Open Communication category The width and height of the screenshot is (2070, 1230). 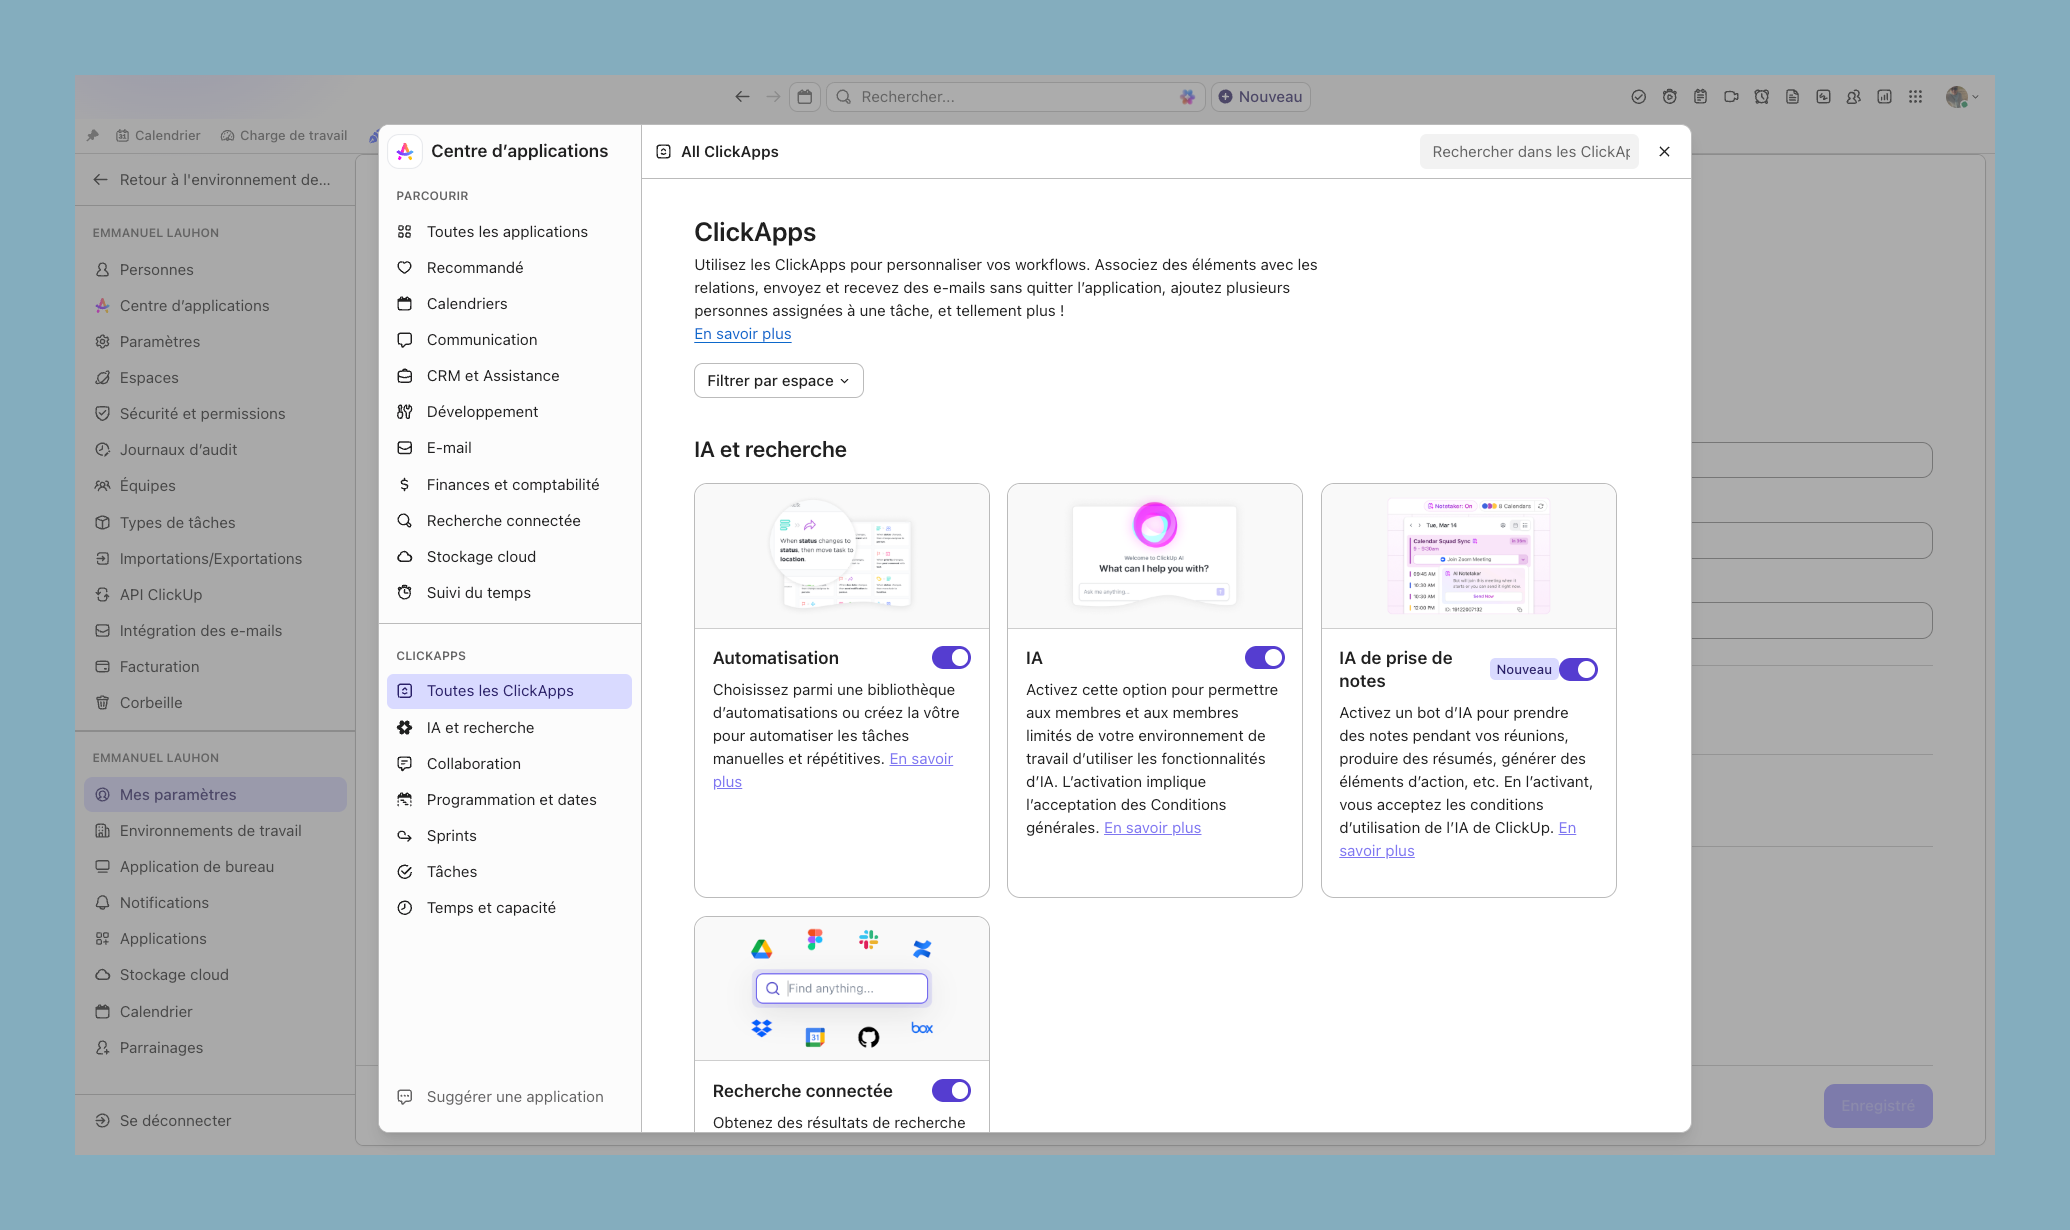tap(510, 339)
